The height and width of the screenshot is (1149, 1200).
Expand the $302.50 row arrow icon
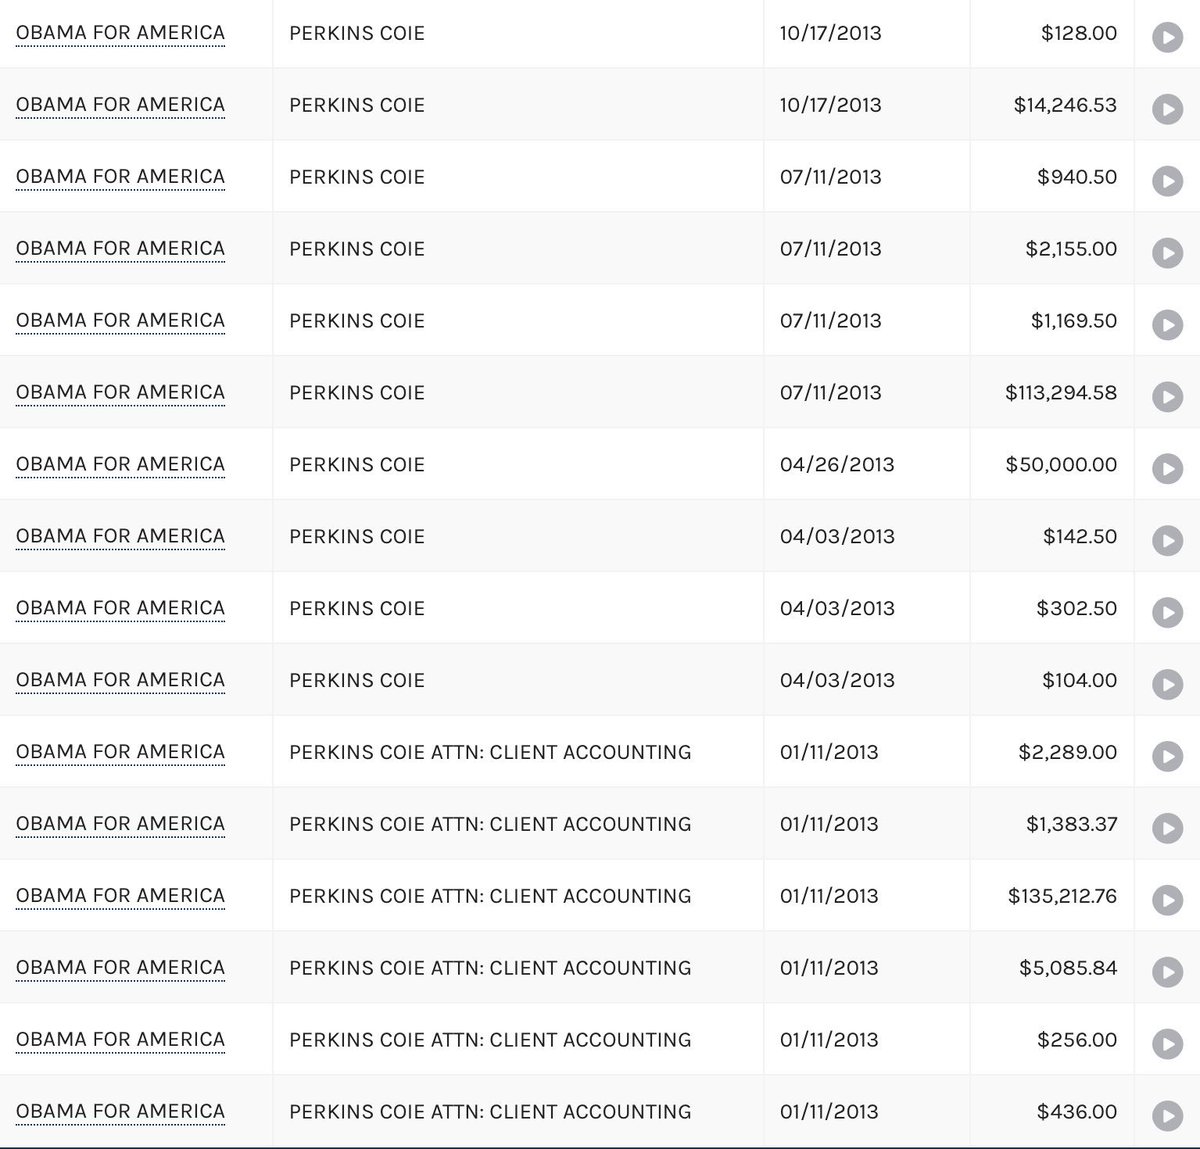(x=1167, y=613)
